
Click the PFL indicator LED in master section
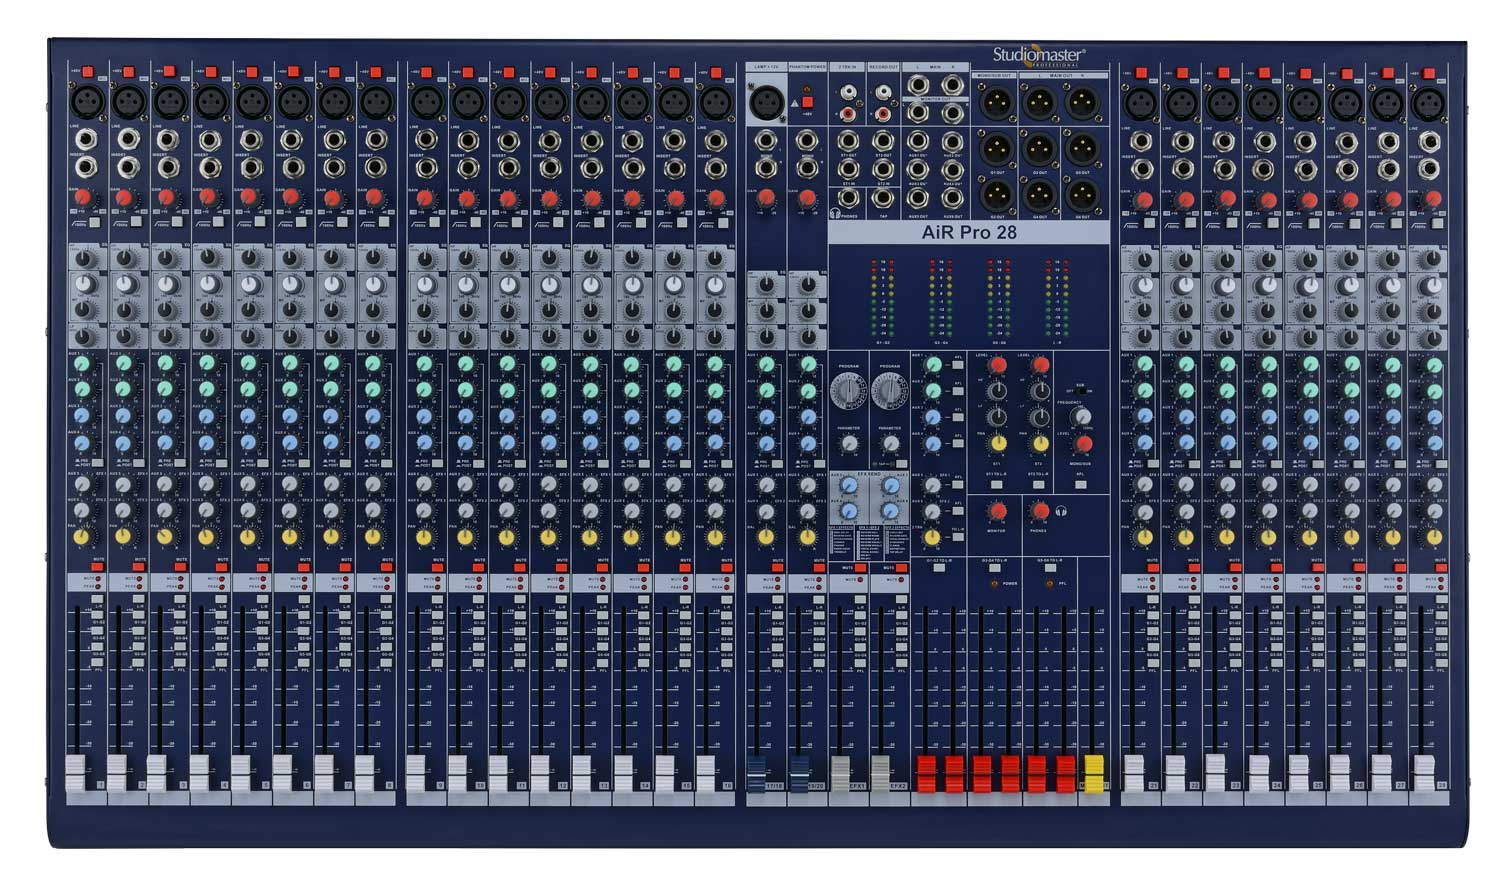click(1049, 584)
